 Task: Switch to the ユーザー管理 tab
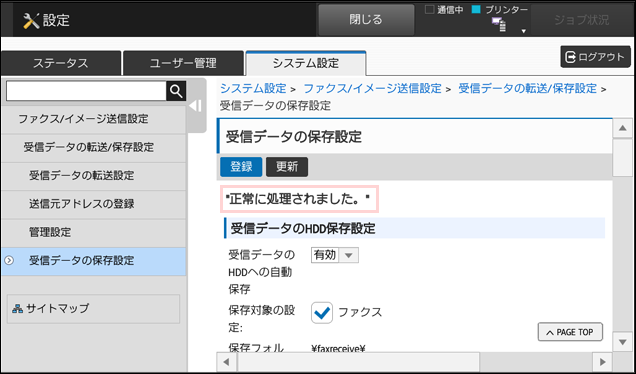(183, 63)
